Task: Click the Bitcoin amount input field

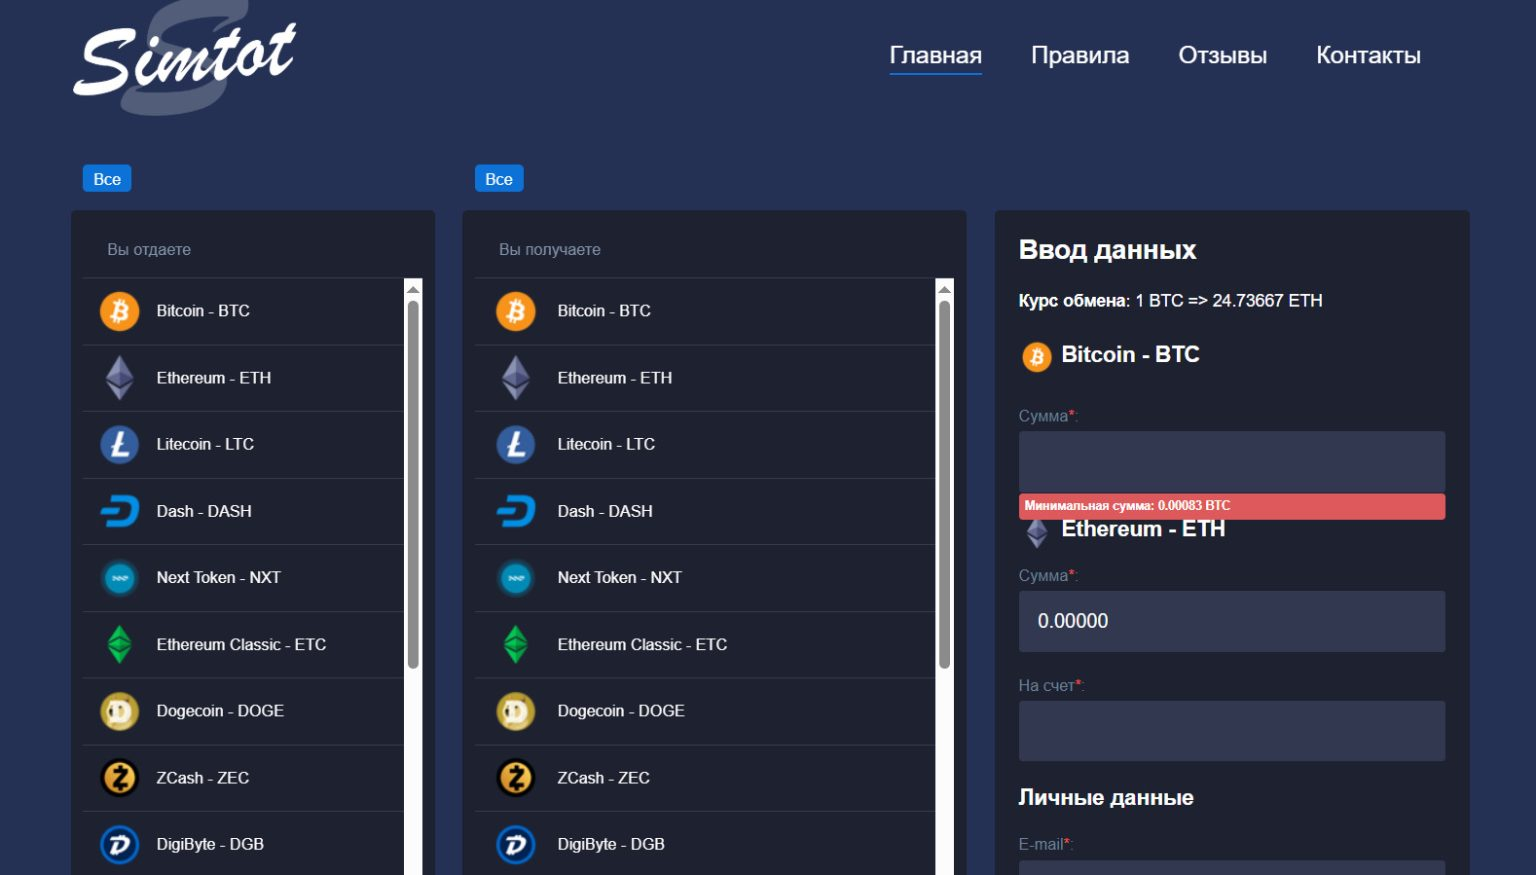Action: [x=1232, y=461]
